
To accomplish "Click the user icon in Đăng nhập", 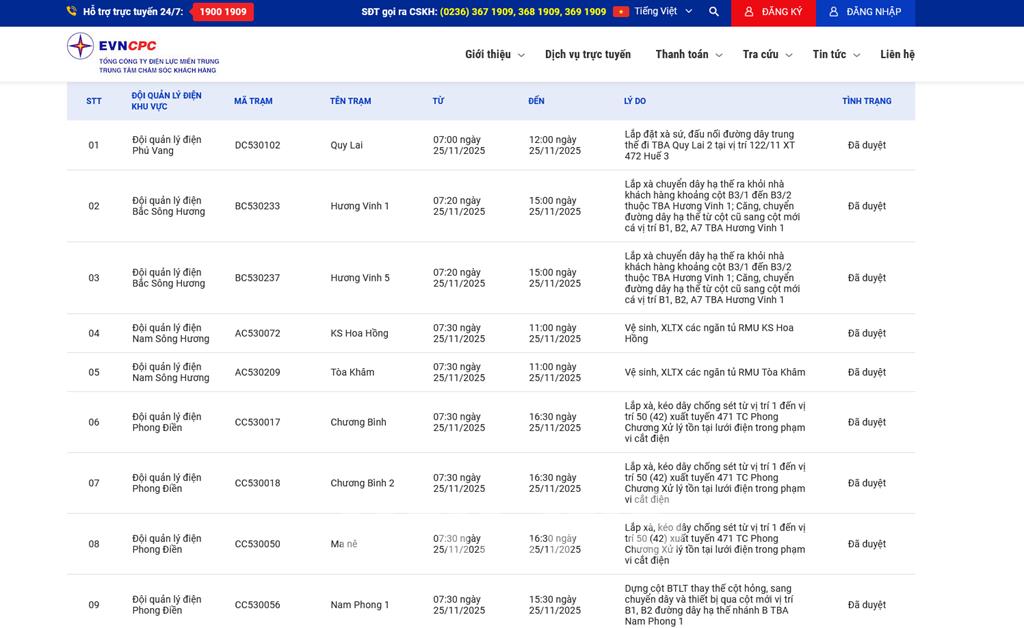I will pyautogui.click(x=834, y=12).
